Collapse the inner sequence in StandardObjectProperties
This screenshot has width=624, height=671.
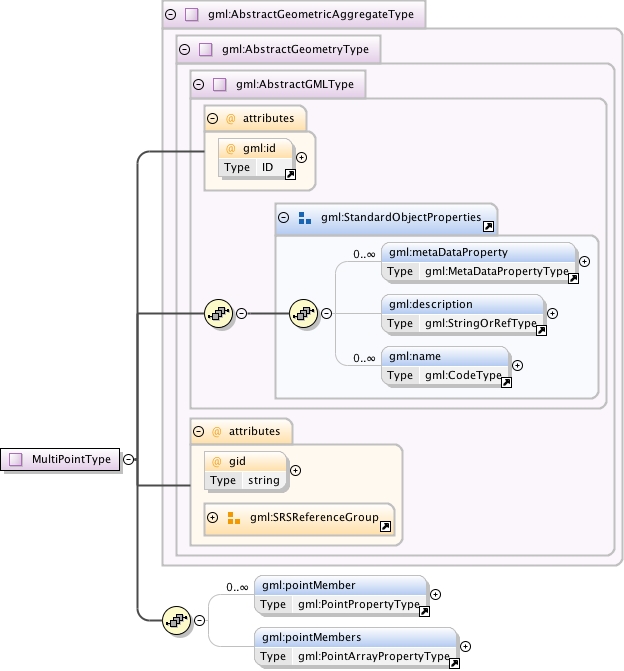327,314
